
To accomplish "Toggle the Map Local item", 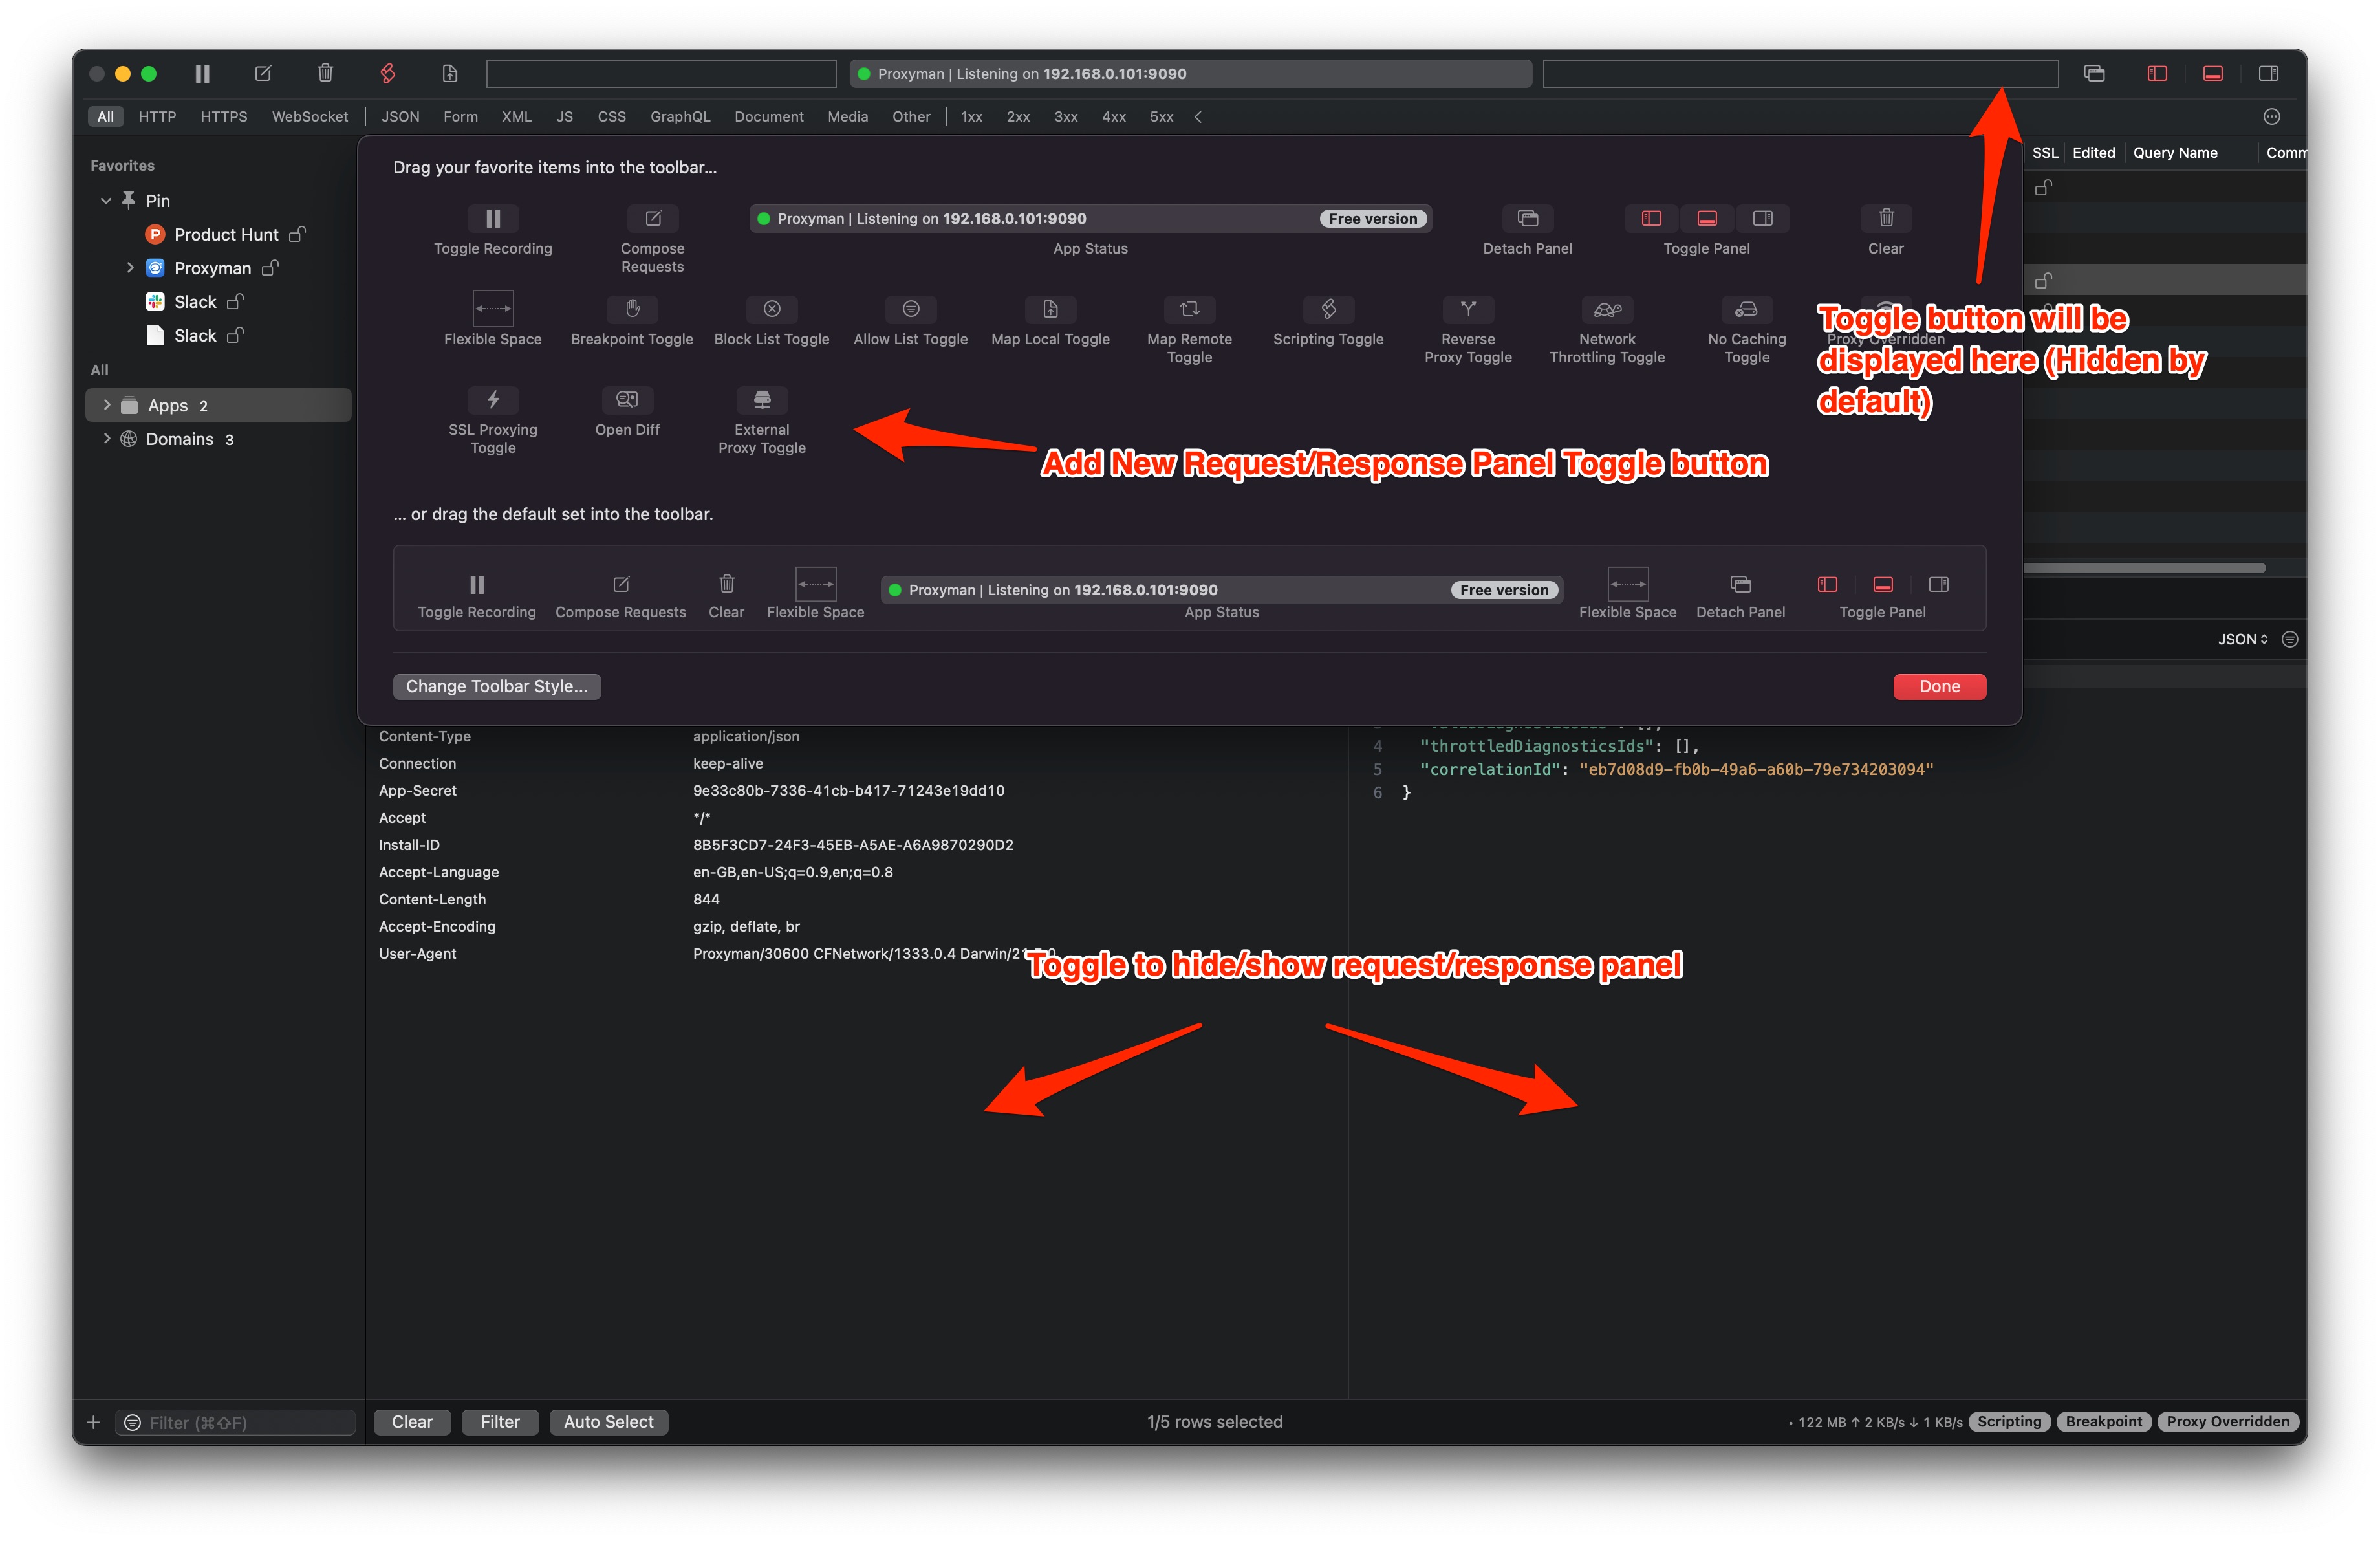I will (x=1050, y=308).
